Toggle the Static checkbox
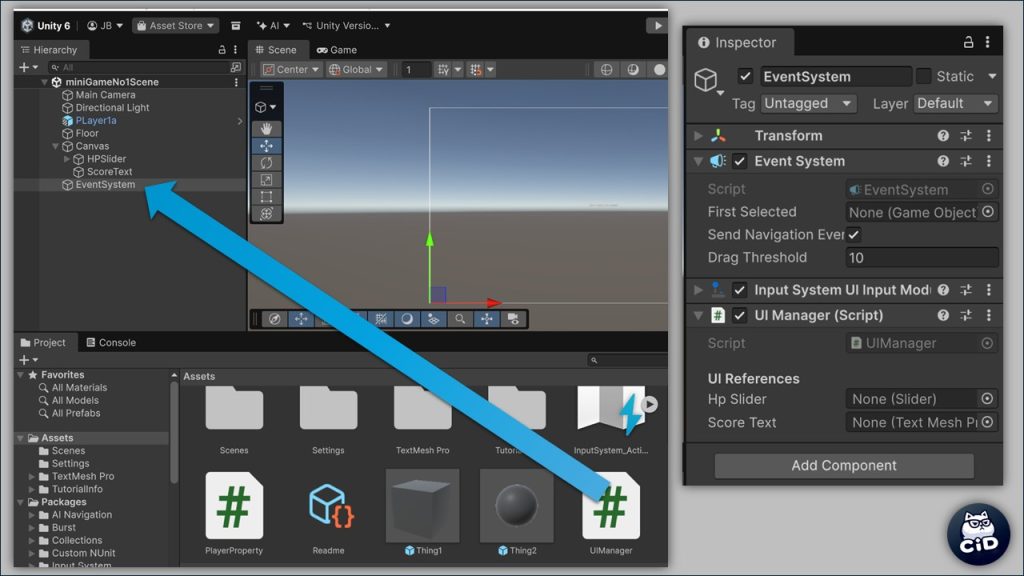 tap(924, 77)
